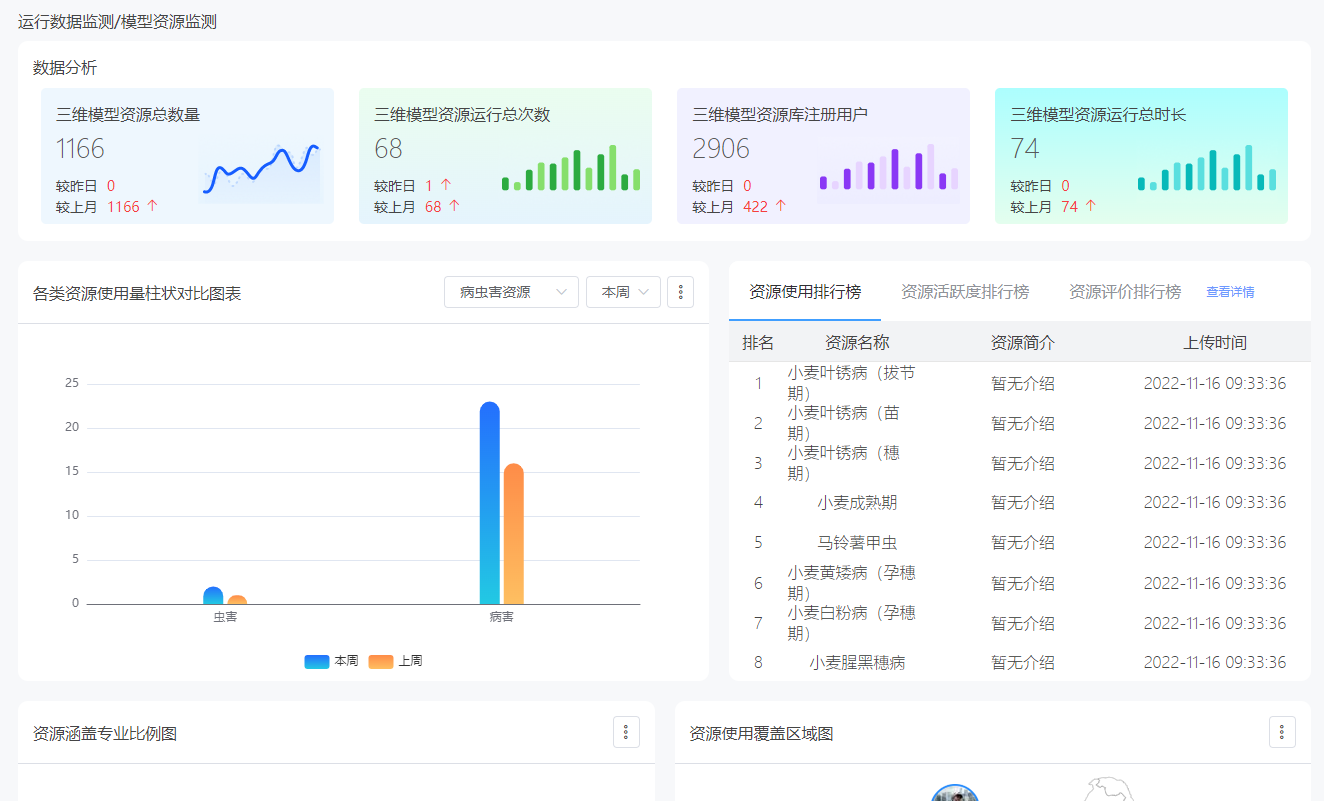Click the orange 上周 bar for 虫害

click(237, 600)
